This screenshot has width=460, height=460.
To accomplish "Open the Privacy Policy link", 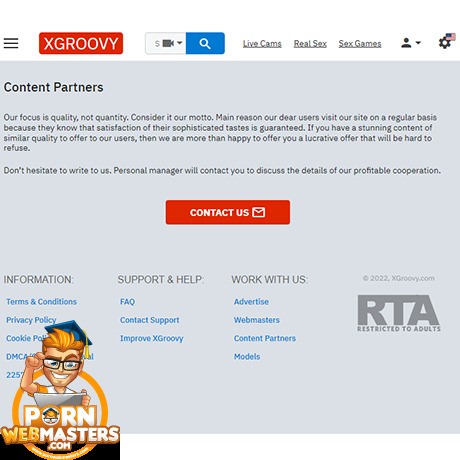I will tap(31, 320).
